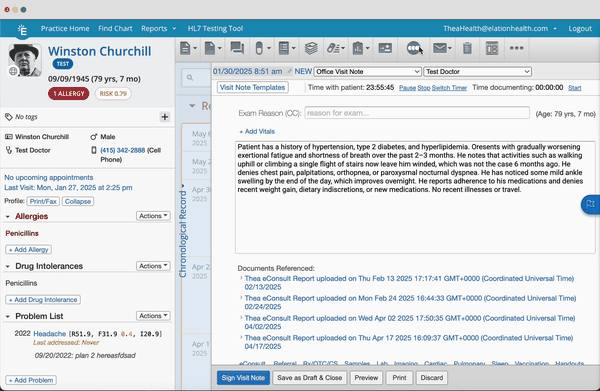Expand the eConsult Report 04/17/2025 chevron
600x391 pixels.
241,337
